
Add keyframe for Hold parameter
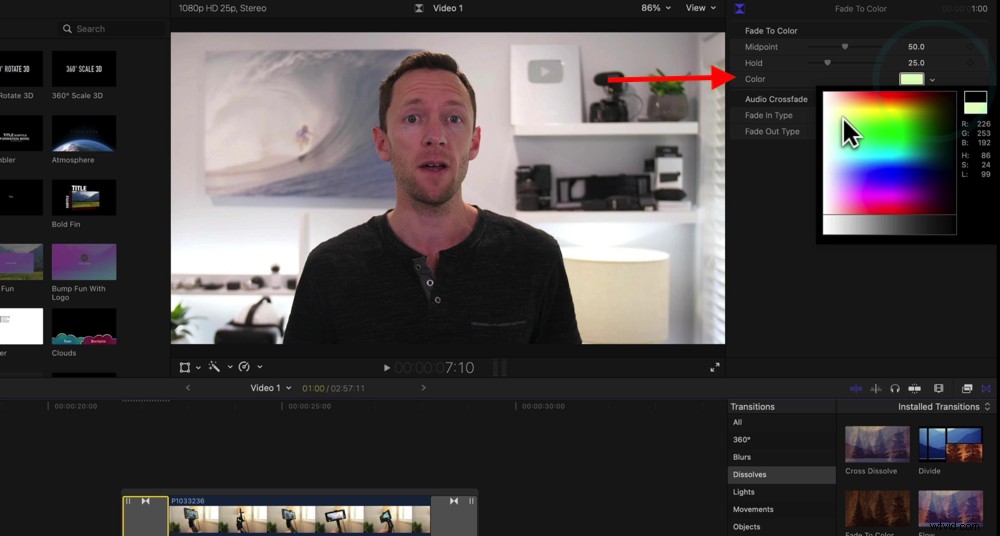[970, 63]
